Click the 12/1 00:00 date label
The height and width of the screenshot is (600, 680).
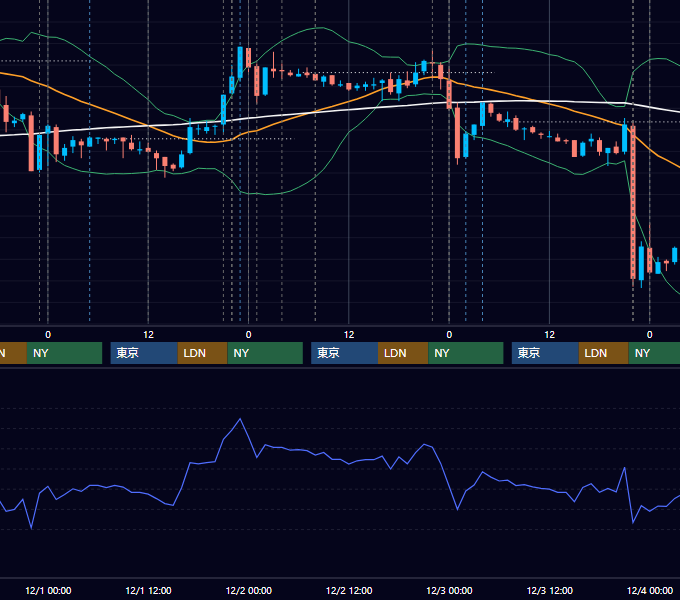[x=48, y=590]
